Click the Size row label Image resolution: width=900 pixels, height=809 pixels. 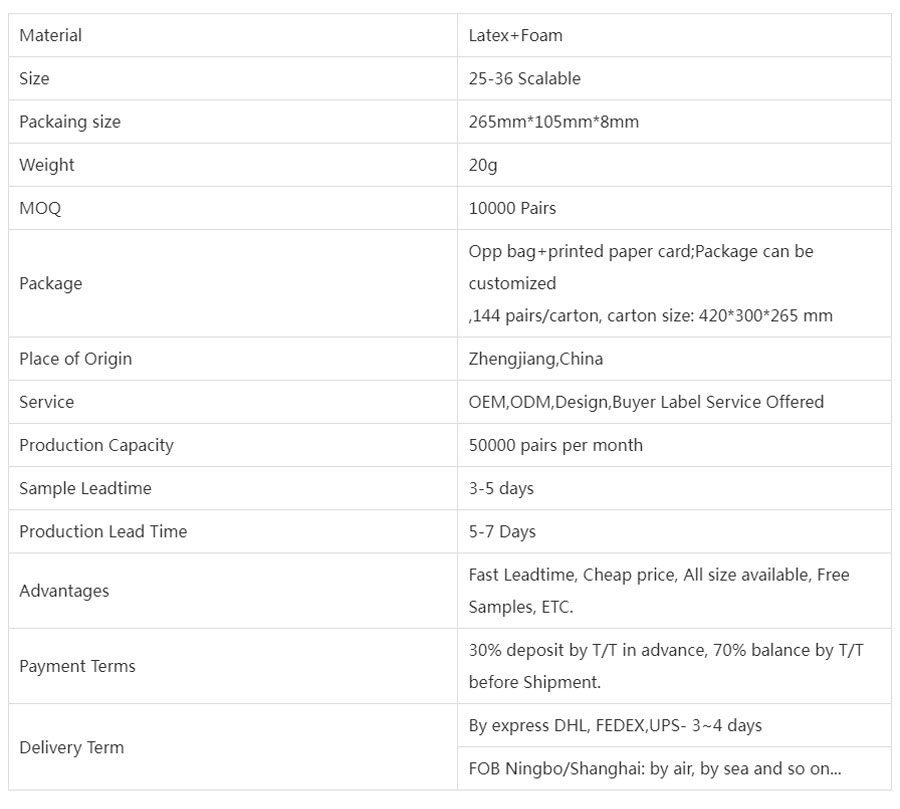34,79
